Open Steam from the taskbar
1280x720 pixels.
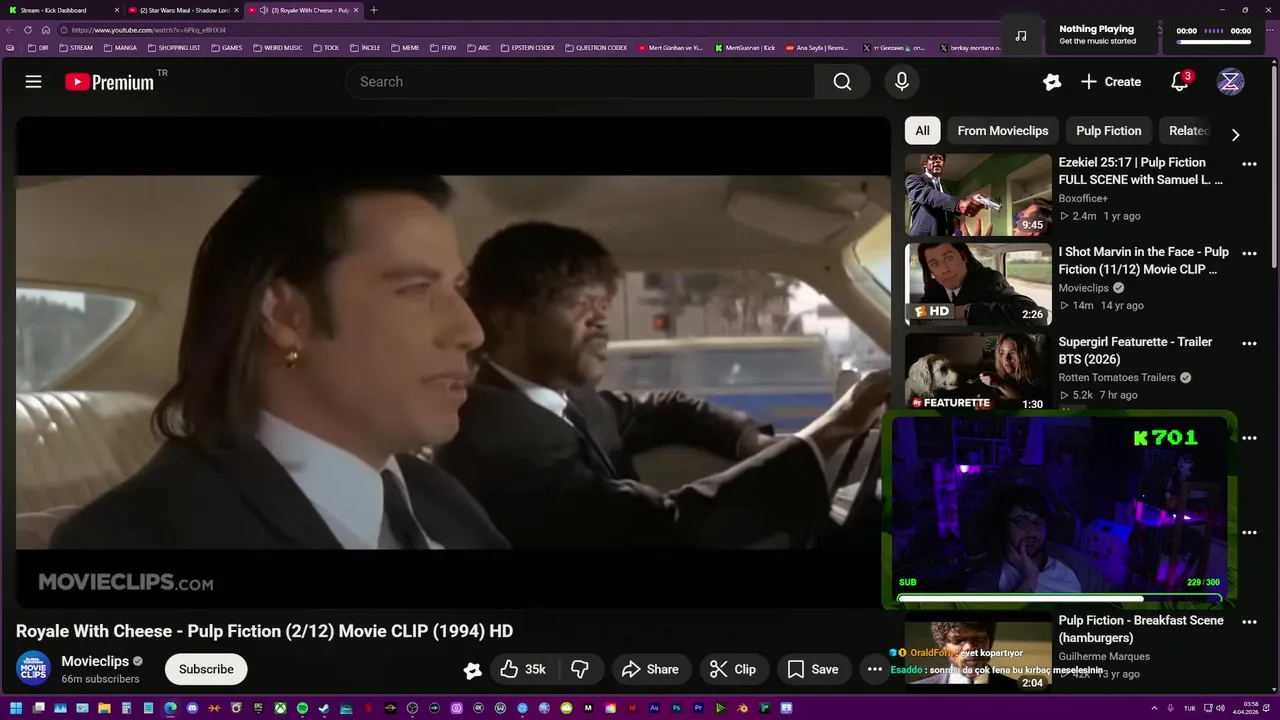(x=324, y=708)
